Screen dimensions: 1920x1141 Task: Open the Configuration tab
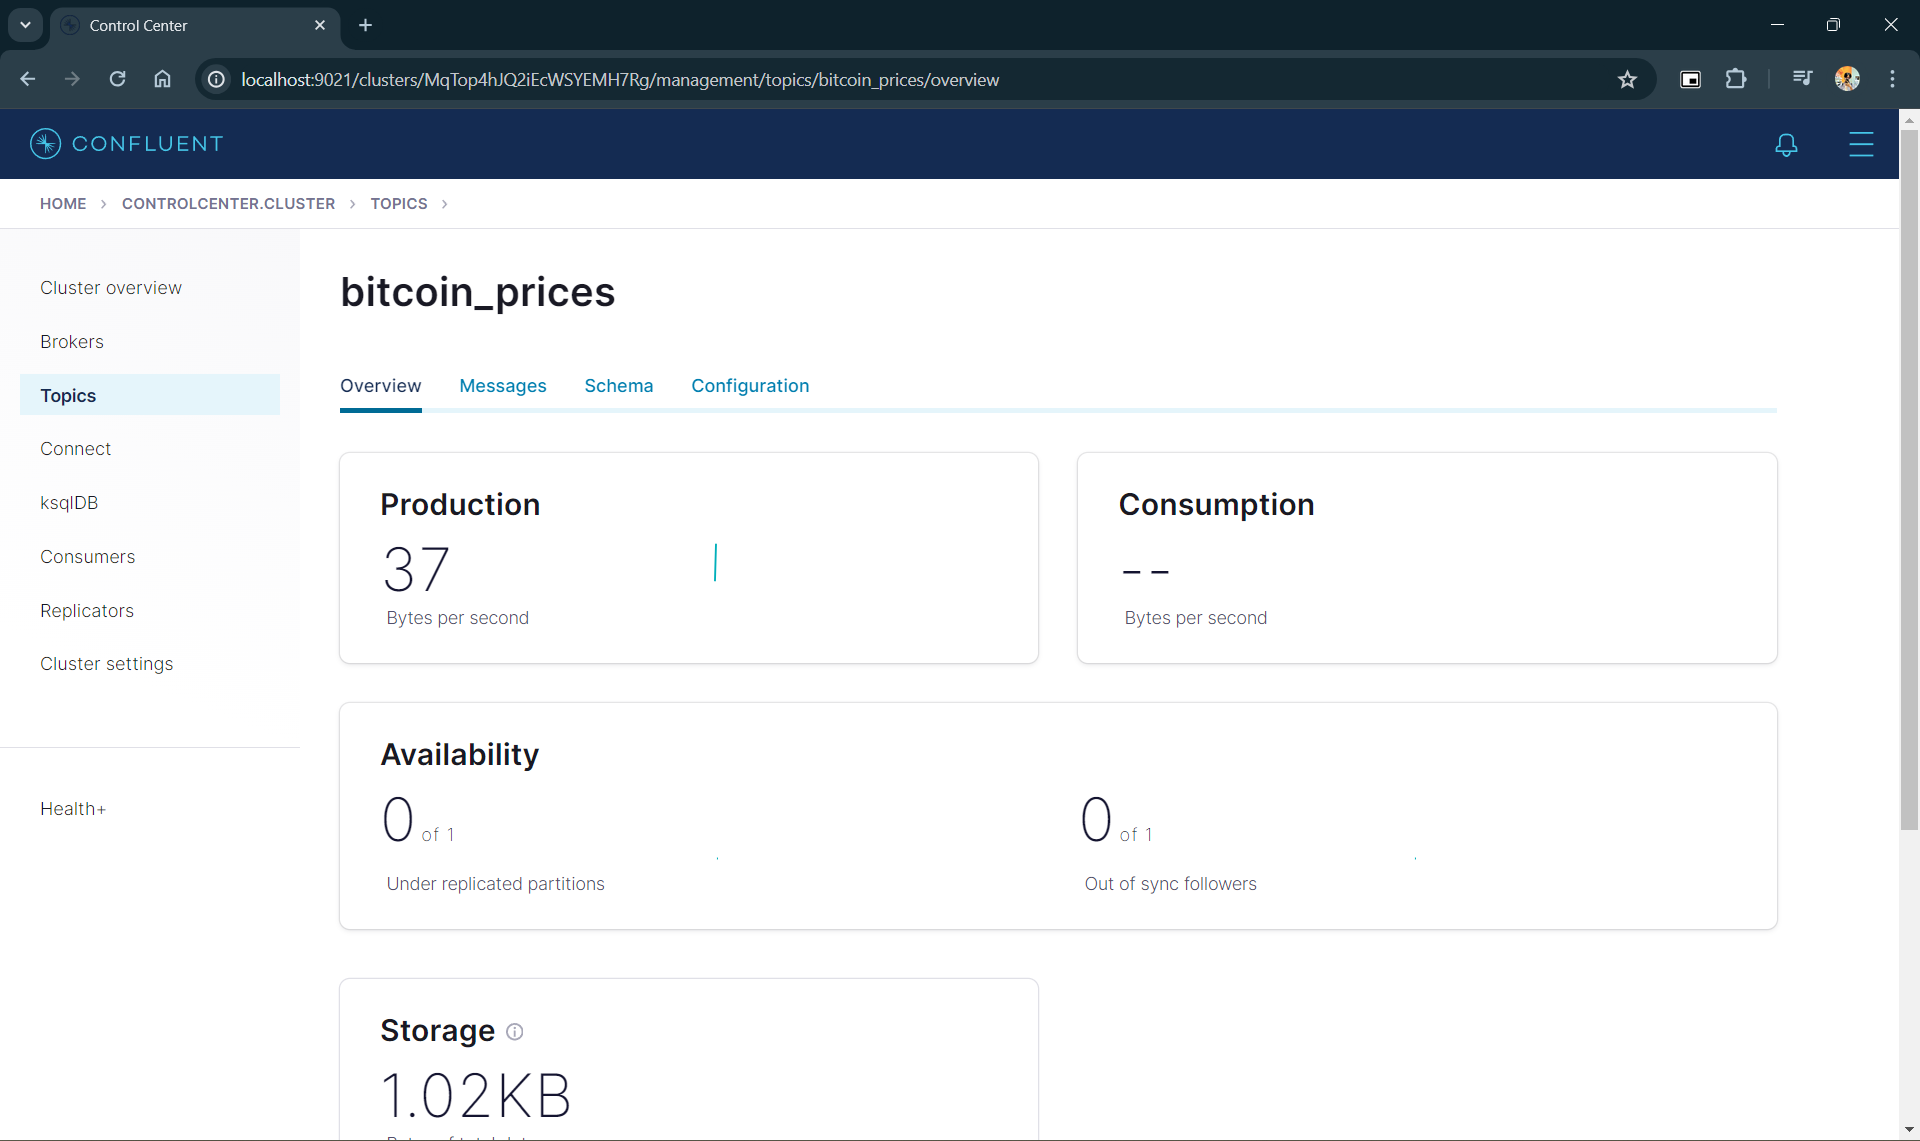tap(749, 386)
